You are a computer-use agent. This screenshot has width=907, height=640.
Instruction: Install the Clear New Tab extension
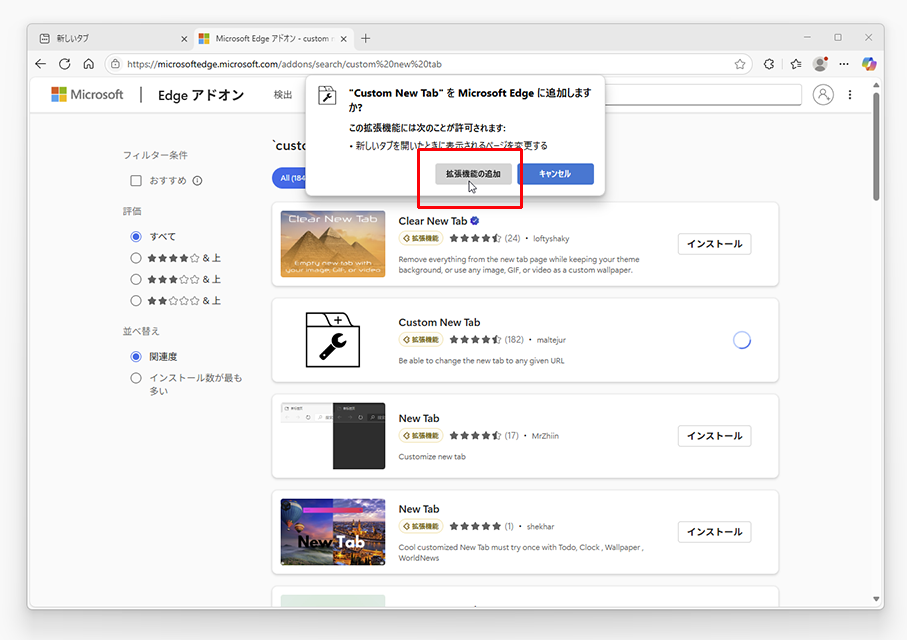click(x=714, y=244)
